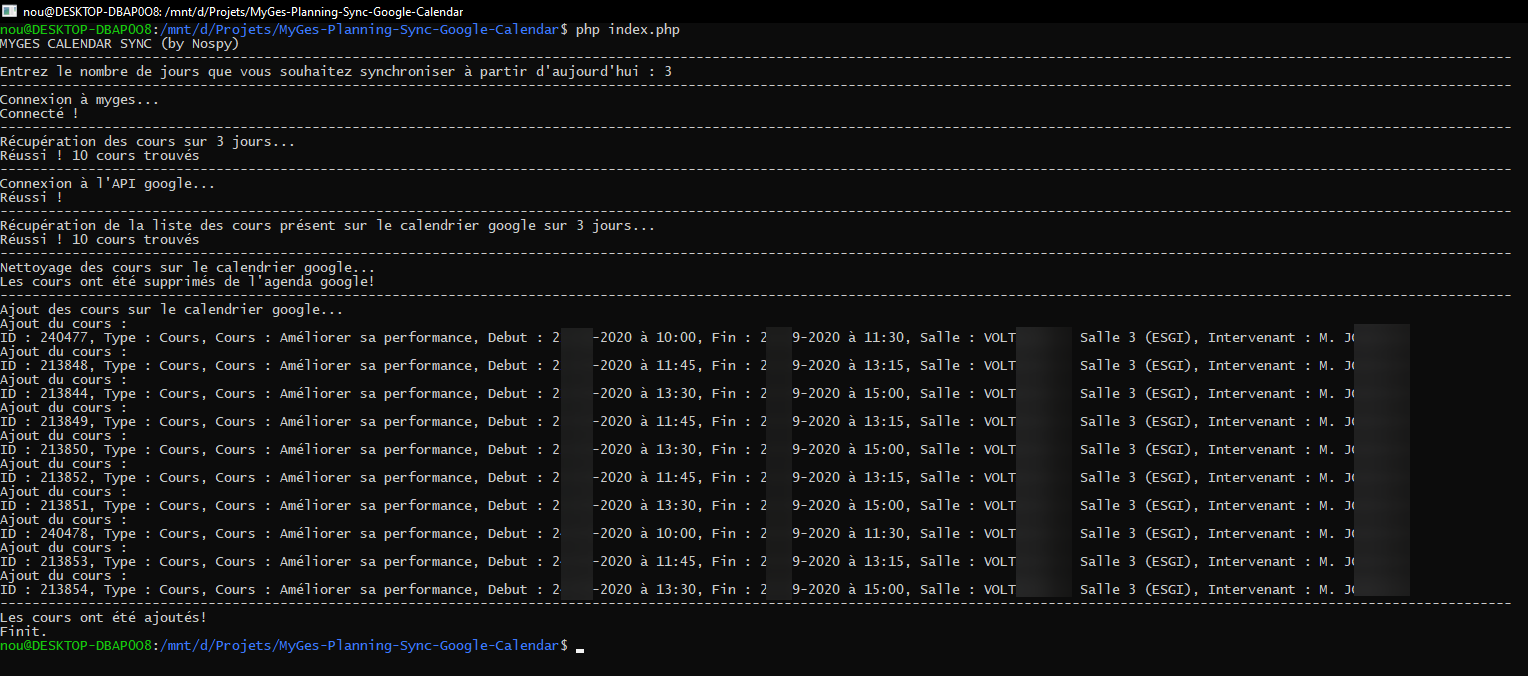
Task: Click 'Récupération de la liste des cours présent' line
Action: coord(328,226)
